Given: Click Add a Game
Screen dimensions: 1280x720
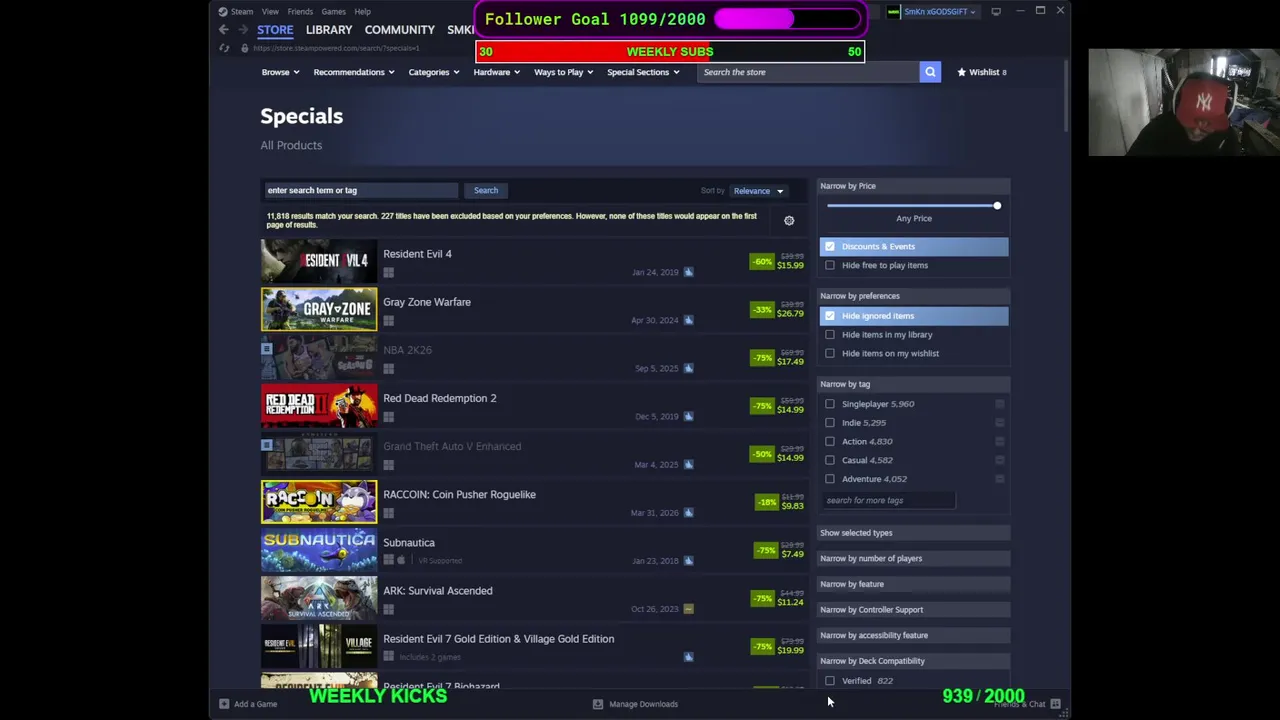Looking at the screenshot, I should pyautogui.click(x=248, y=704).
